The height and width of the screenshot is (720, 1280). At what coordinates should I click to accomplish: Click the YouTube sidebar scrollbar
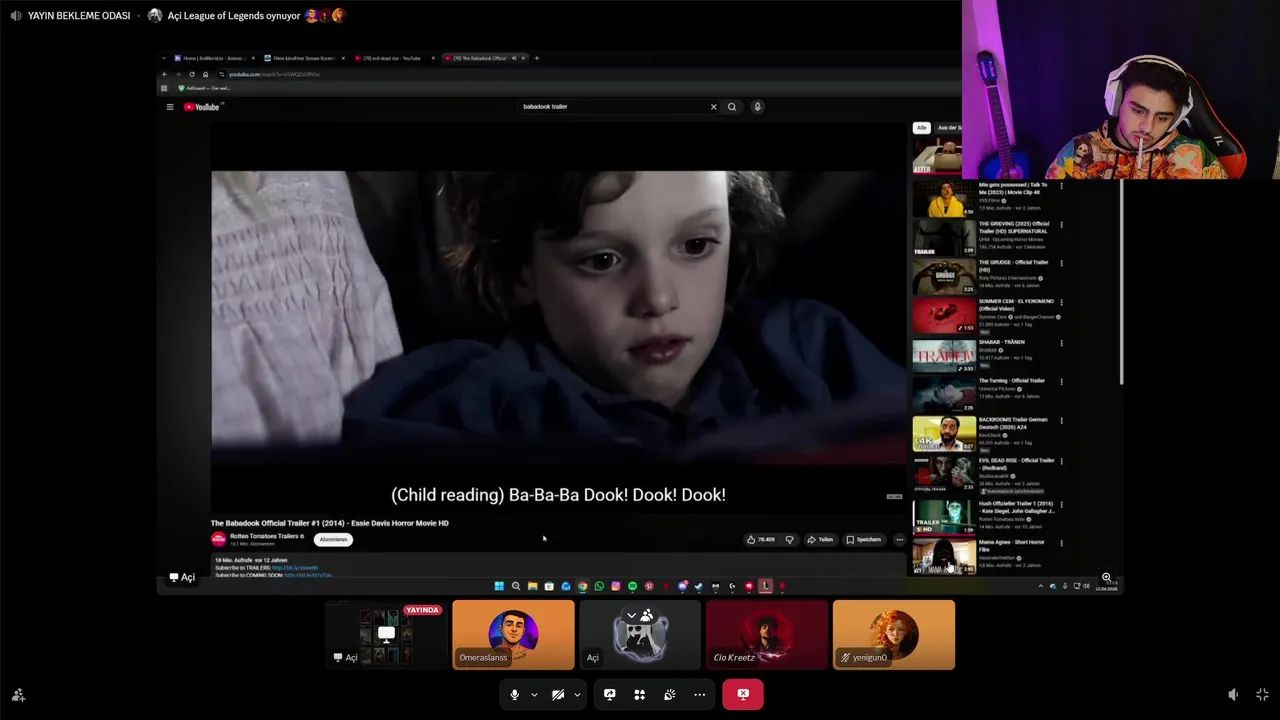point(1120,283)
